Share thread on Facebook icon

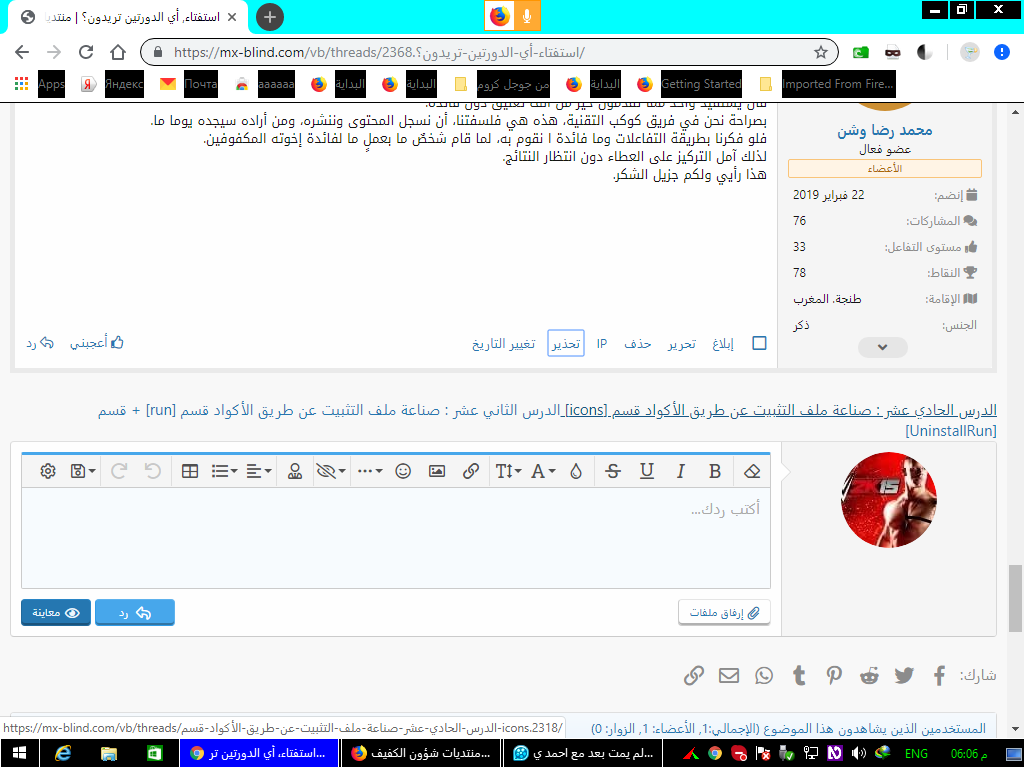[x=939, y=676]
